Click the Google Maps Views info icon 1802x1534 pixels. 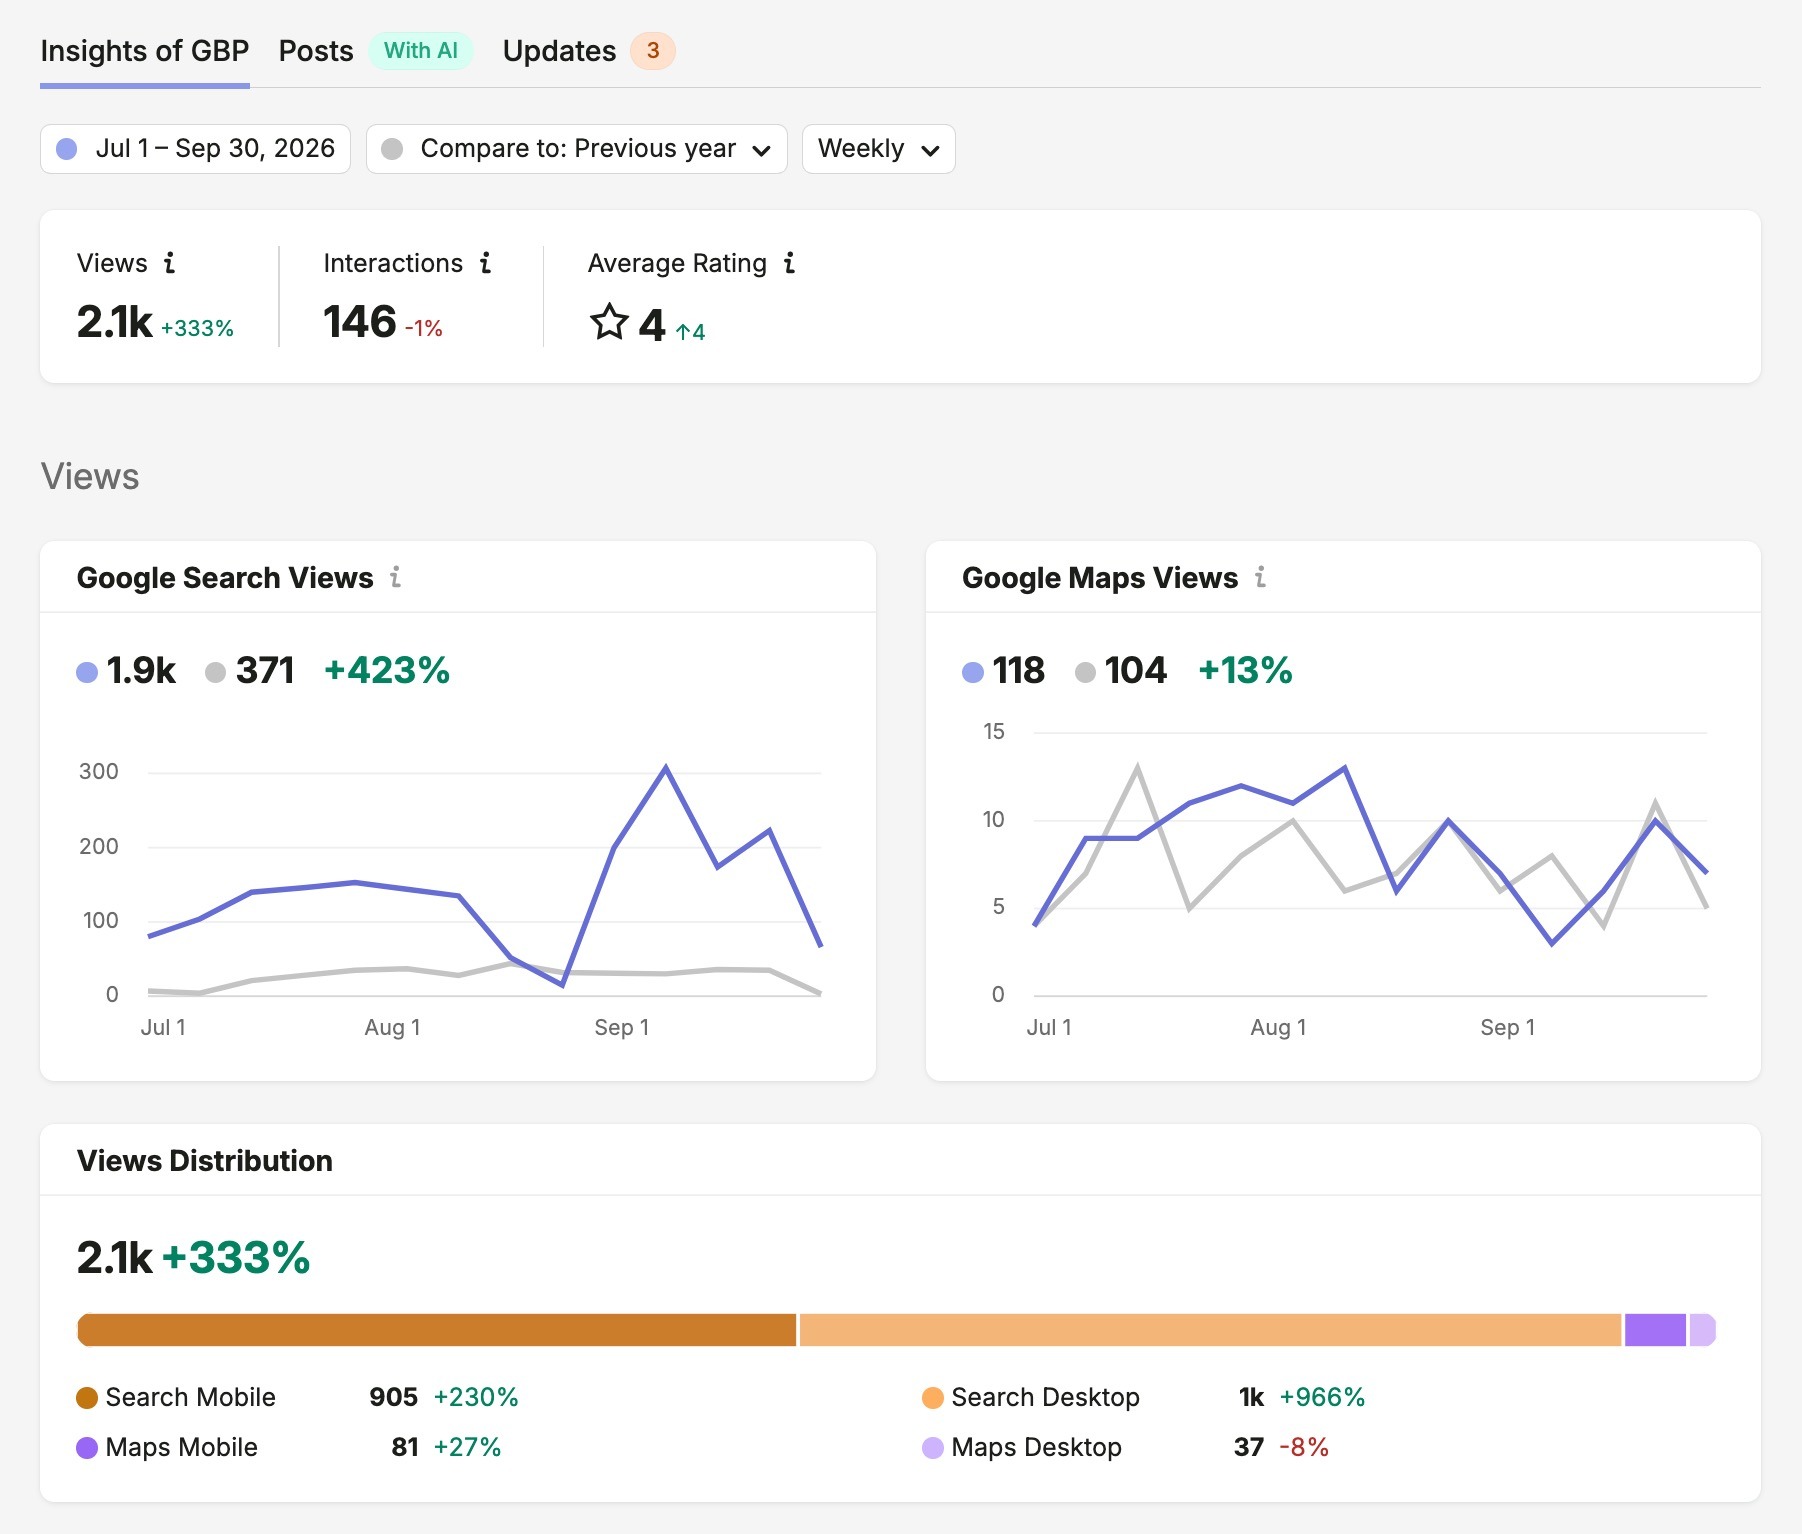(1261, 577)
